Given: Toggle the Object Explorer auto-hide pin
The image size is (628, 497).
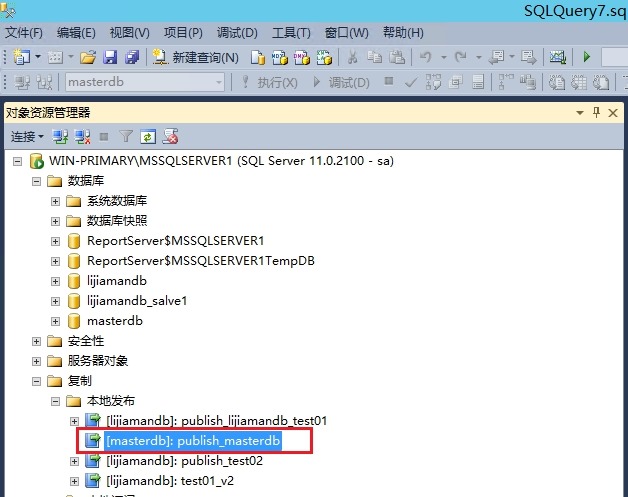Looking at the screenshot, I should (x=597, y=112).
